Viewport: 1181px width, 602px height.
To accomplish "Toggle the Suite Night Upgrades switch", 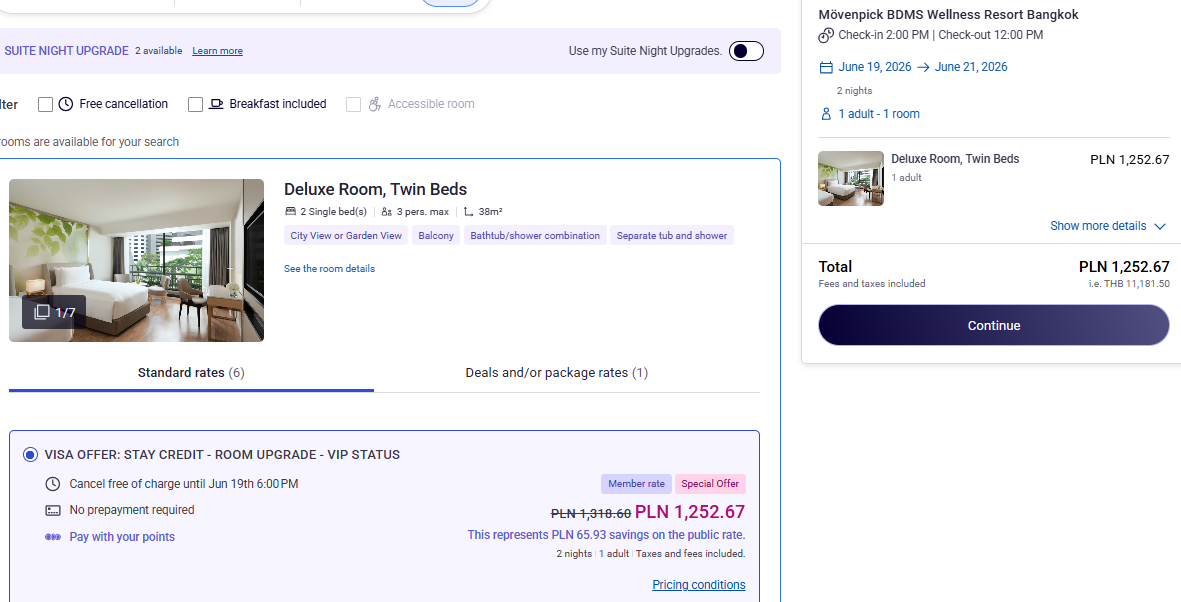I will point(746,50).
